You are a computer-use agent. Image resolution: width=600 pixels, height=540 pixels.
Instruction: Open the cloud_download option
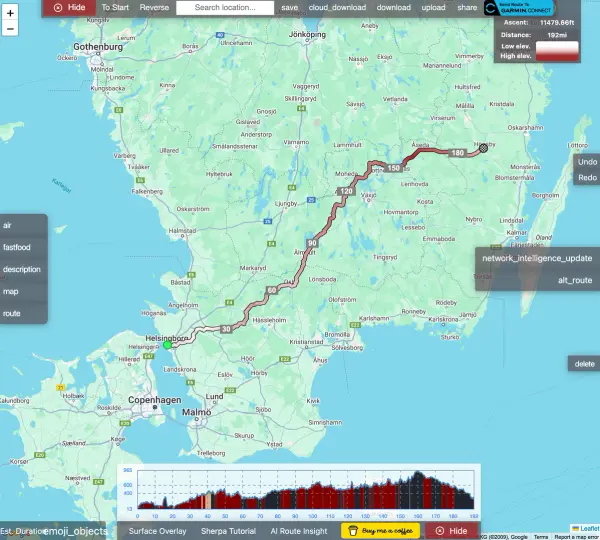click(337, 7)
